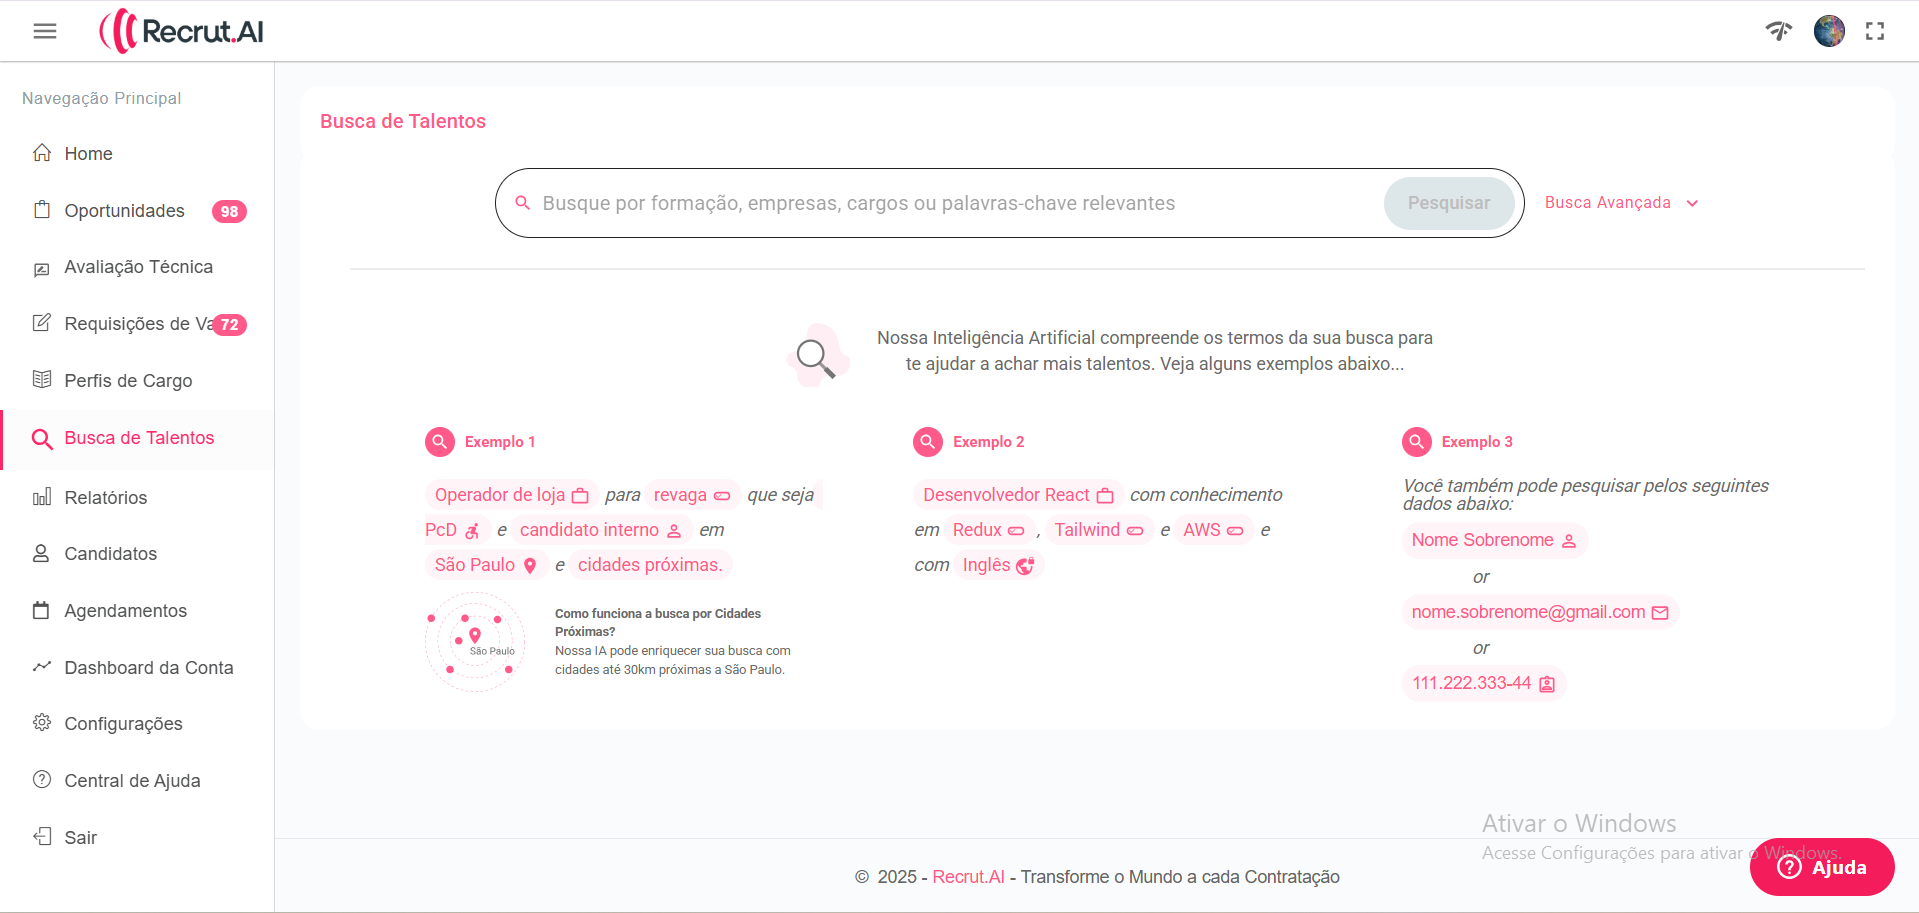Click the Ajuda floating button

[1822, 867]
